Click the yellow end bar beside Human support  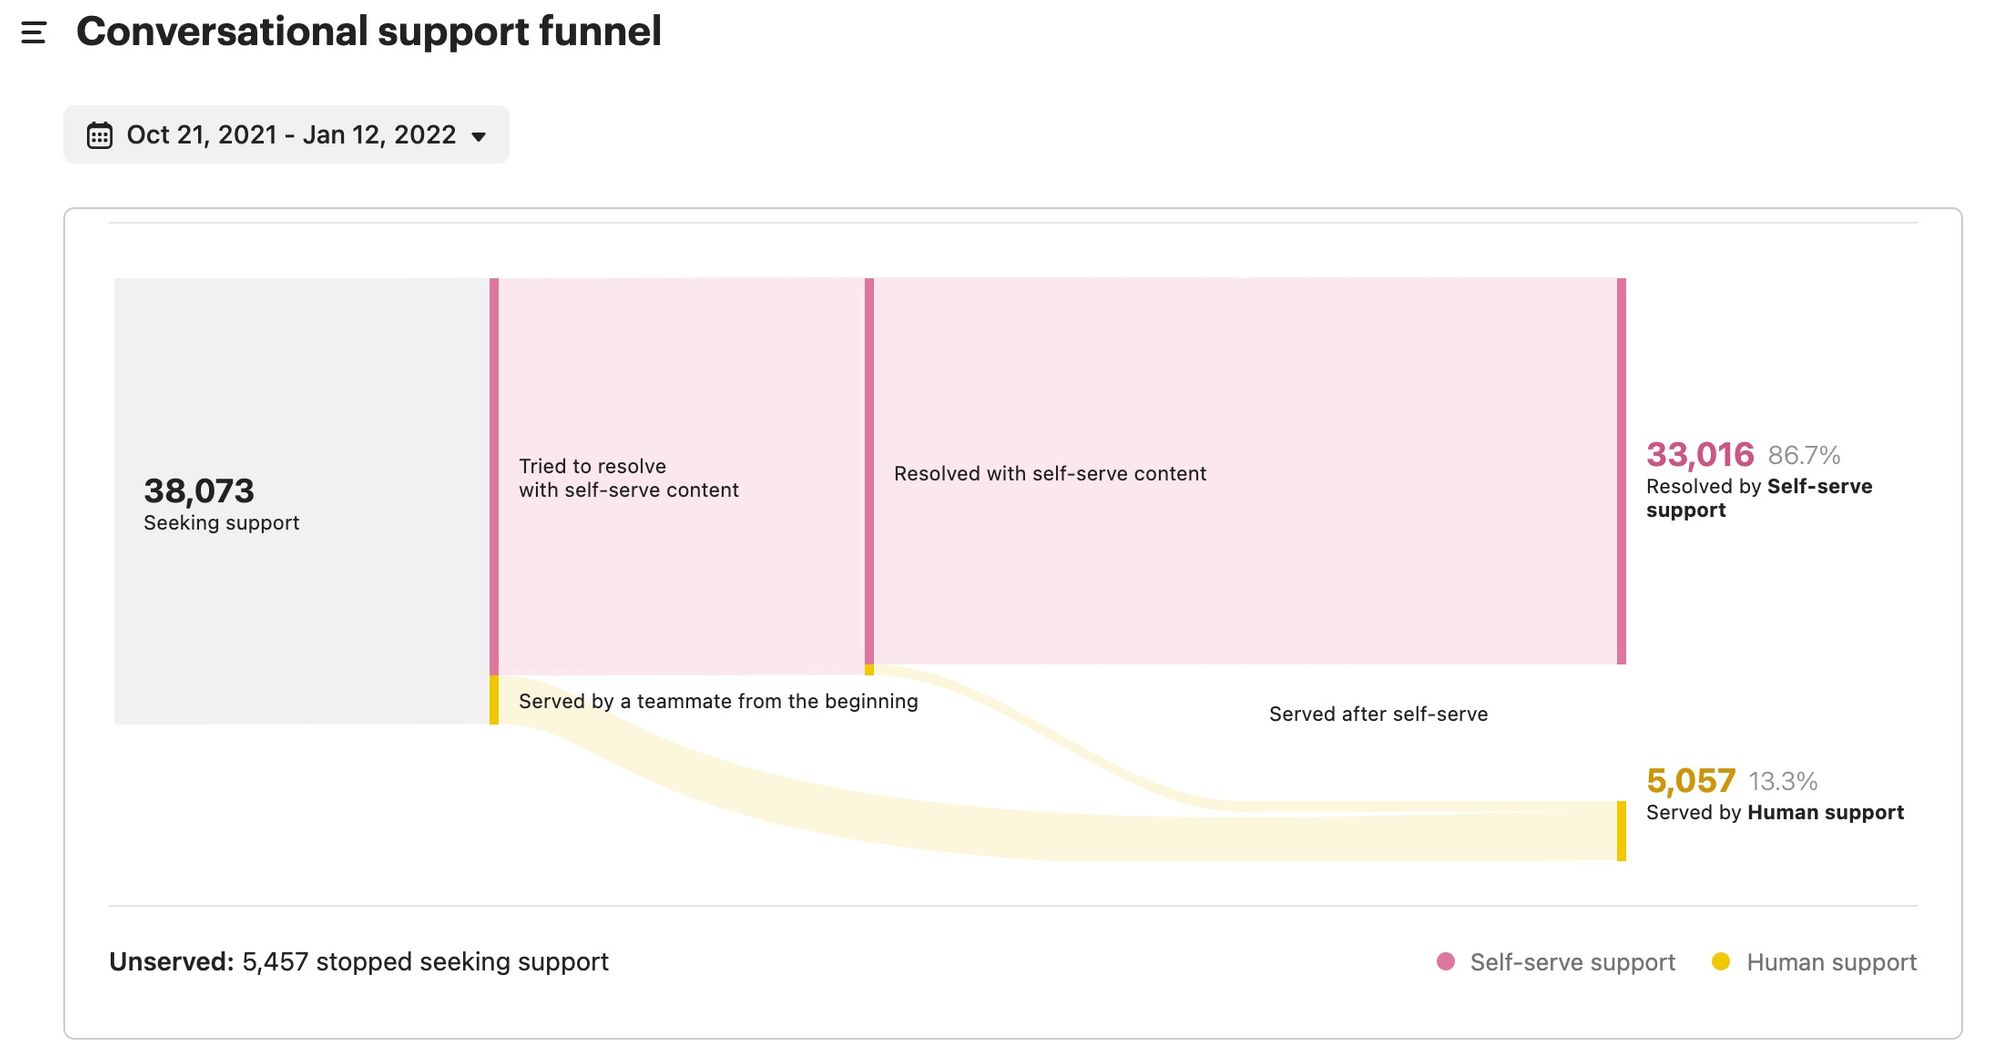pos(1621,830)
